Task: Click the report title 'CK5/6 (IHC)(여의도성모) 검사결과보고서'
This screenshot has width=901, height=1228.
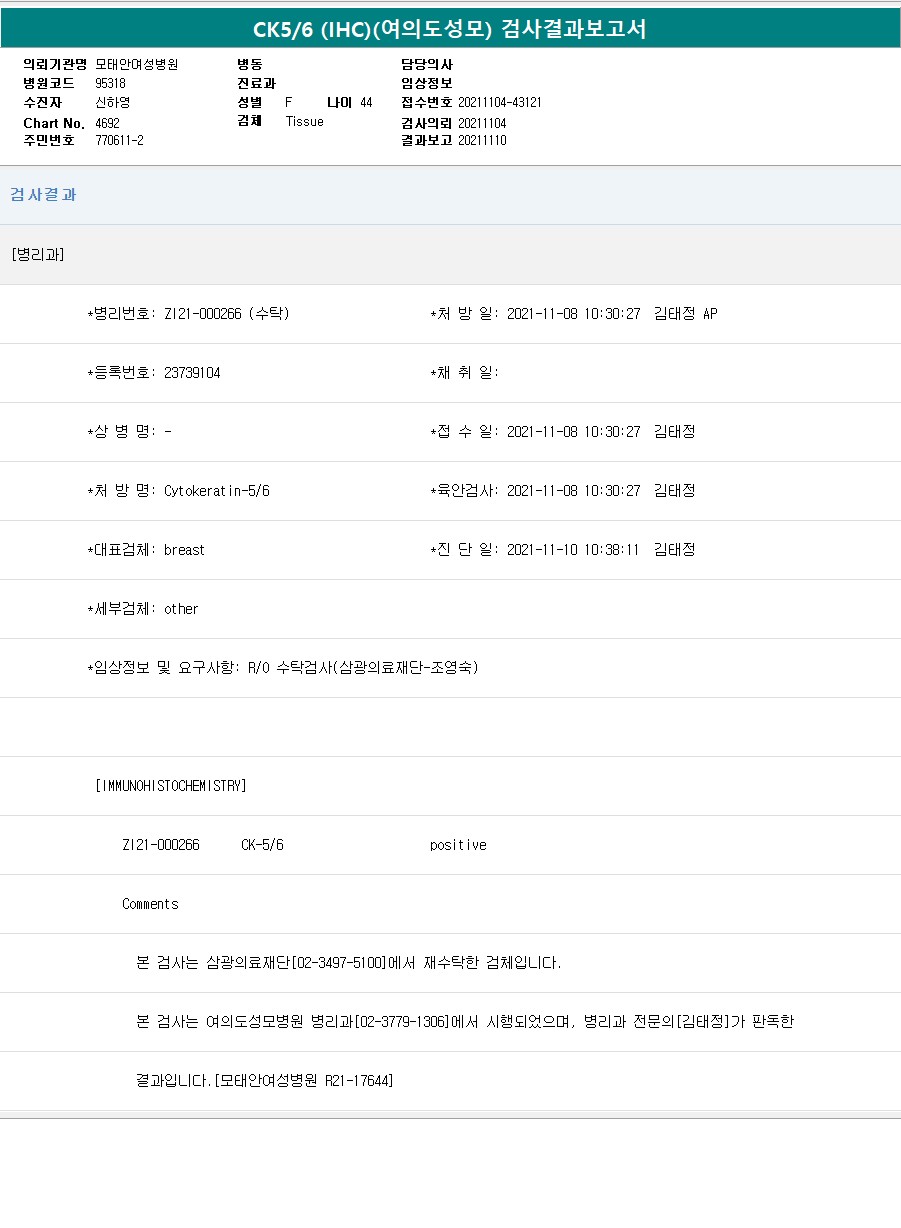Action: (x=450, y=29)
